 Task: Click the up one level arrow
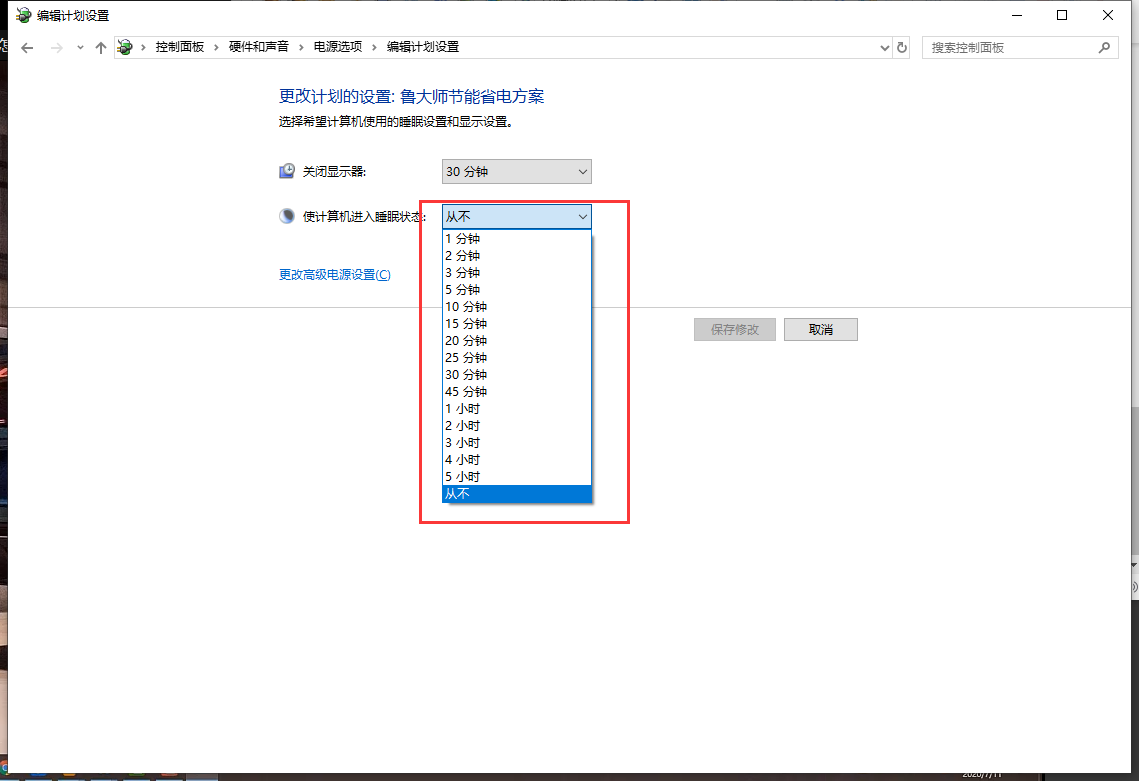click(100, 47)
